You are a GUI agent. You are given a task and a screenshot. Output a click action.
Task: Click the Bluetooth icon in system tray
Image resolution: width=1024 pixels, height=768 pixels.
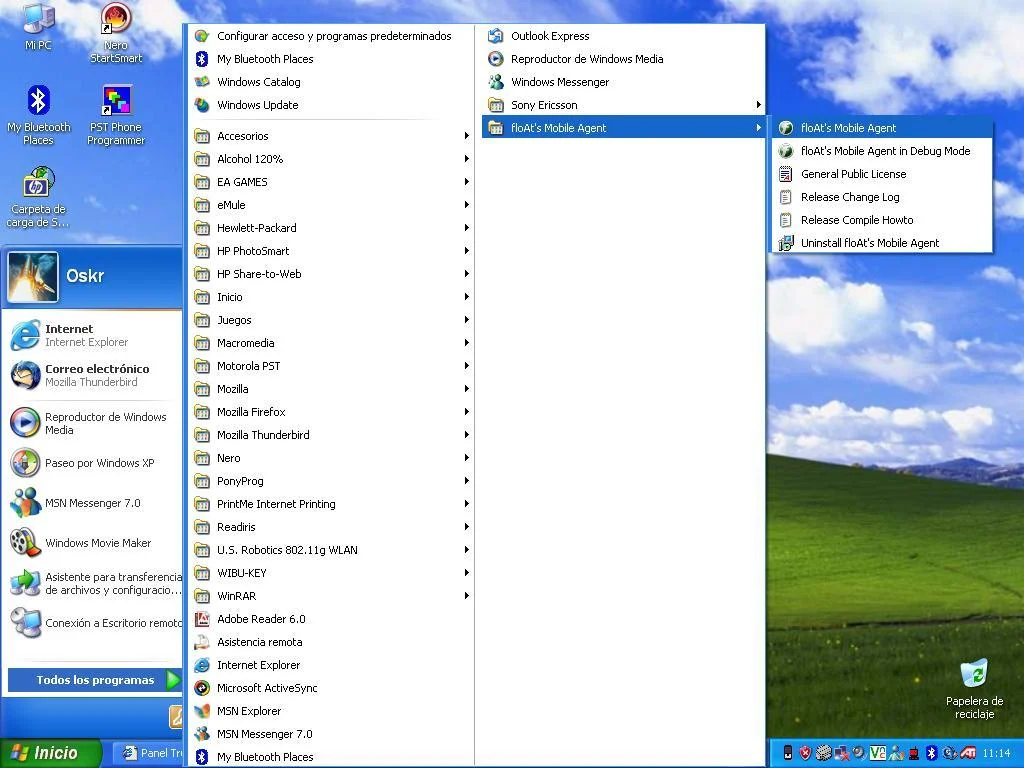(x=932, y=753)
